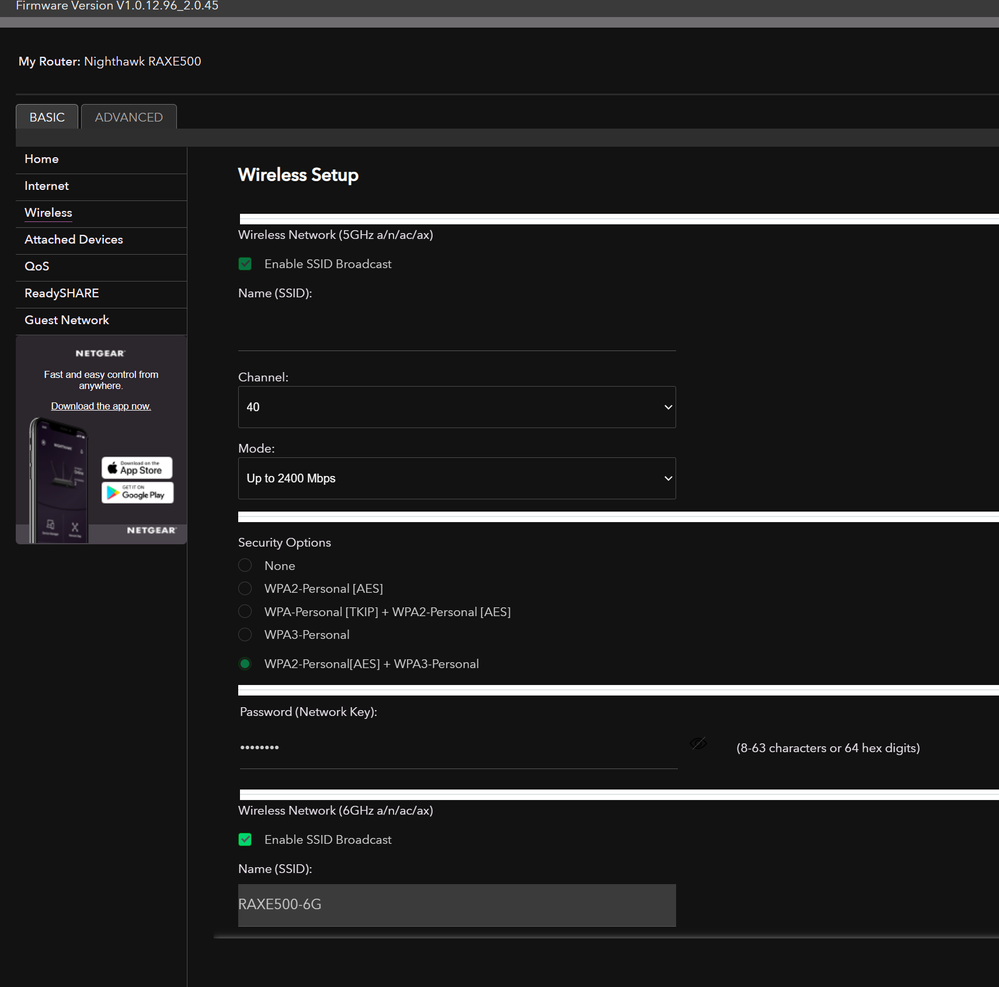Click Wireless Network (6GHz a/n/ac/ax) label
This screenshot has height=987, width=999.
(x=336, y=810)
